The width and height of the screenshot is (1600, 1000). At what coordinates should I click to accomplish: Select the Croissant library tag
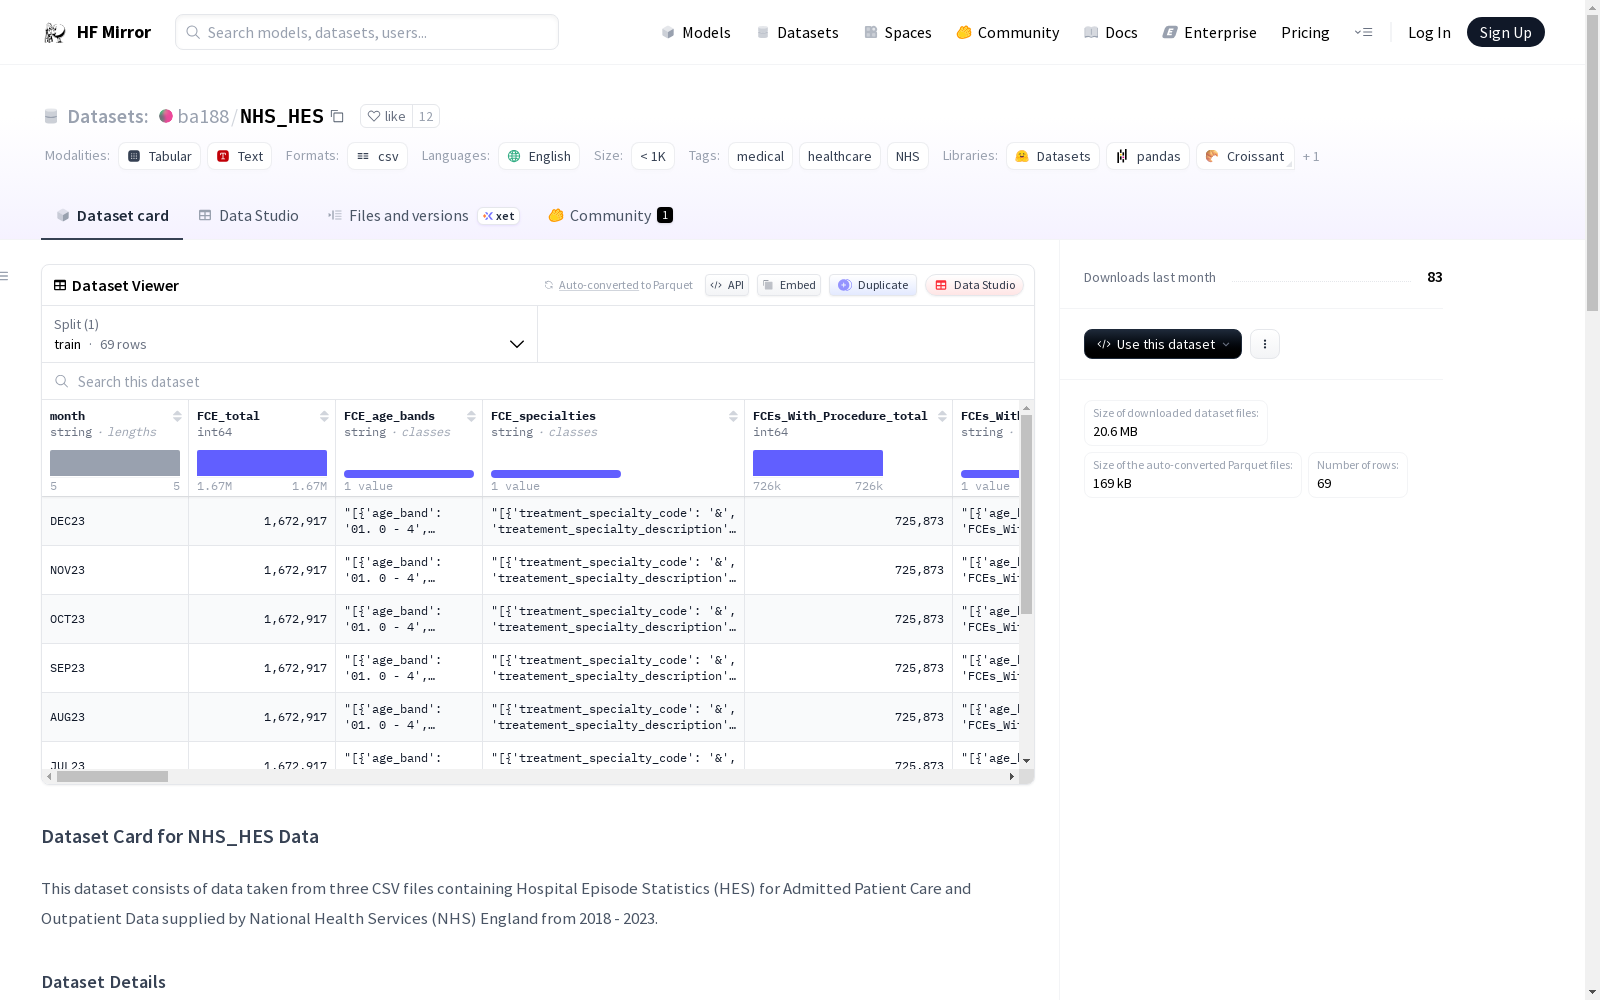(1245, 156)
